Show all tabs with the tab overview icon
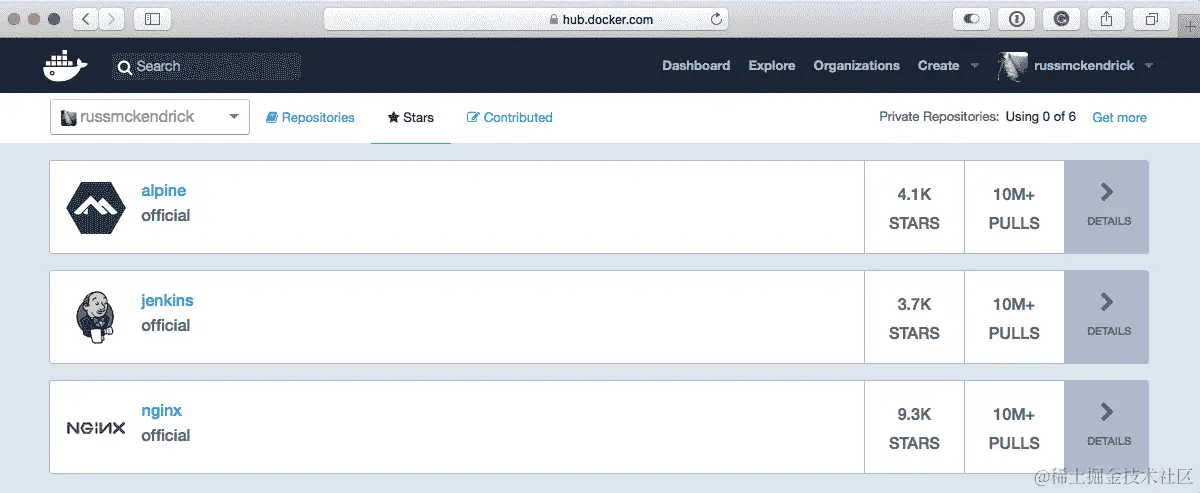Image resolution: width=1200 pixels, height=493 pixels. pos(1152,19)
